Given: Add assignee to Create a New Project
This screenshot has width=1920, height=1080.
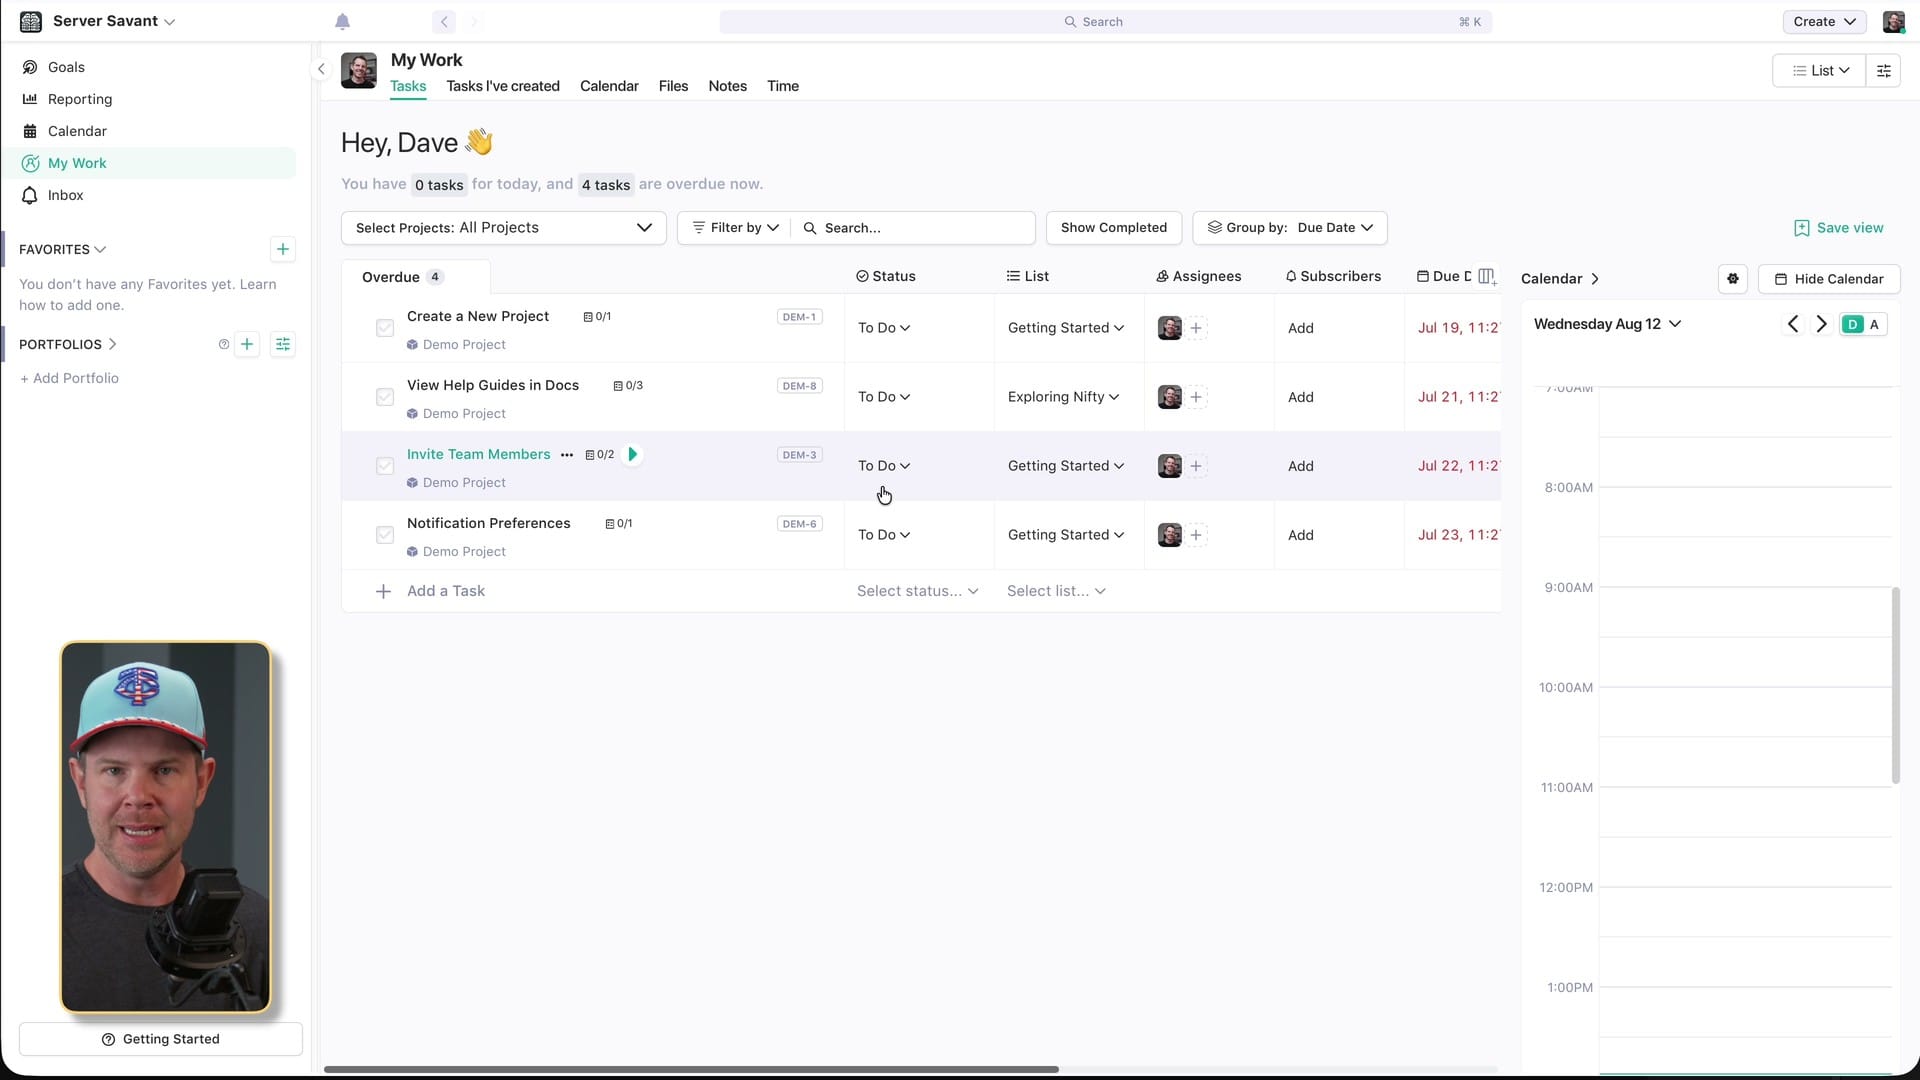Looking at the screenshot, I should 1196,328.
